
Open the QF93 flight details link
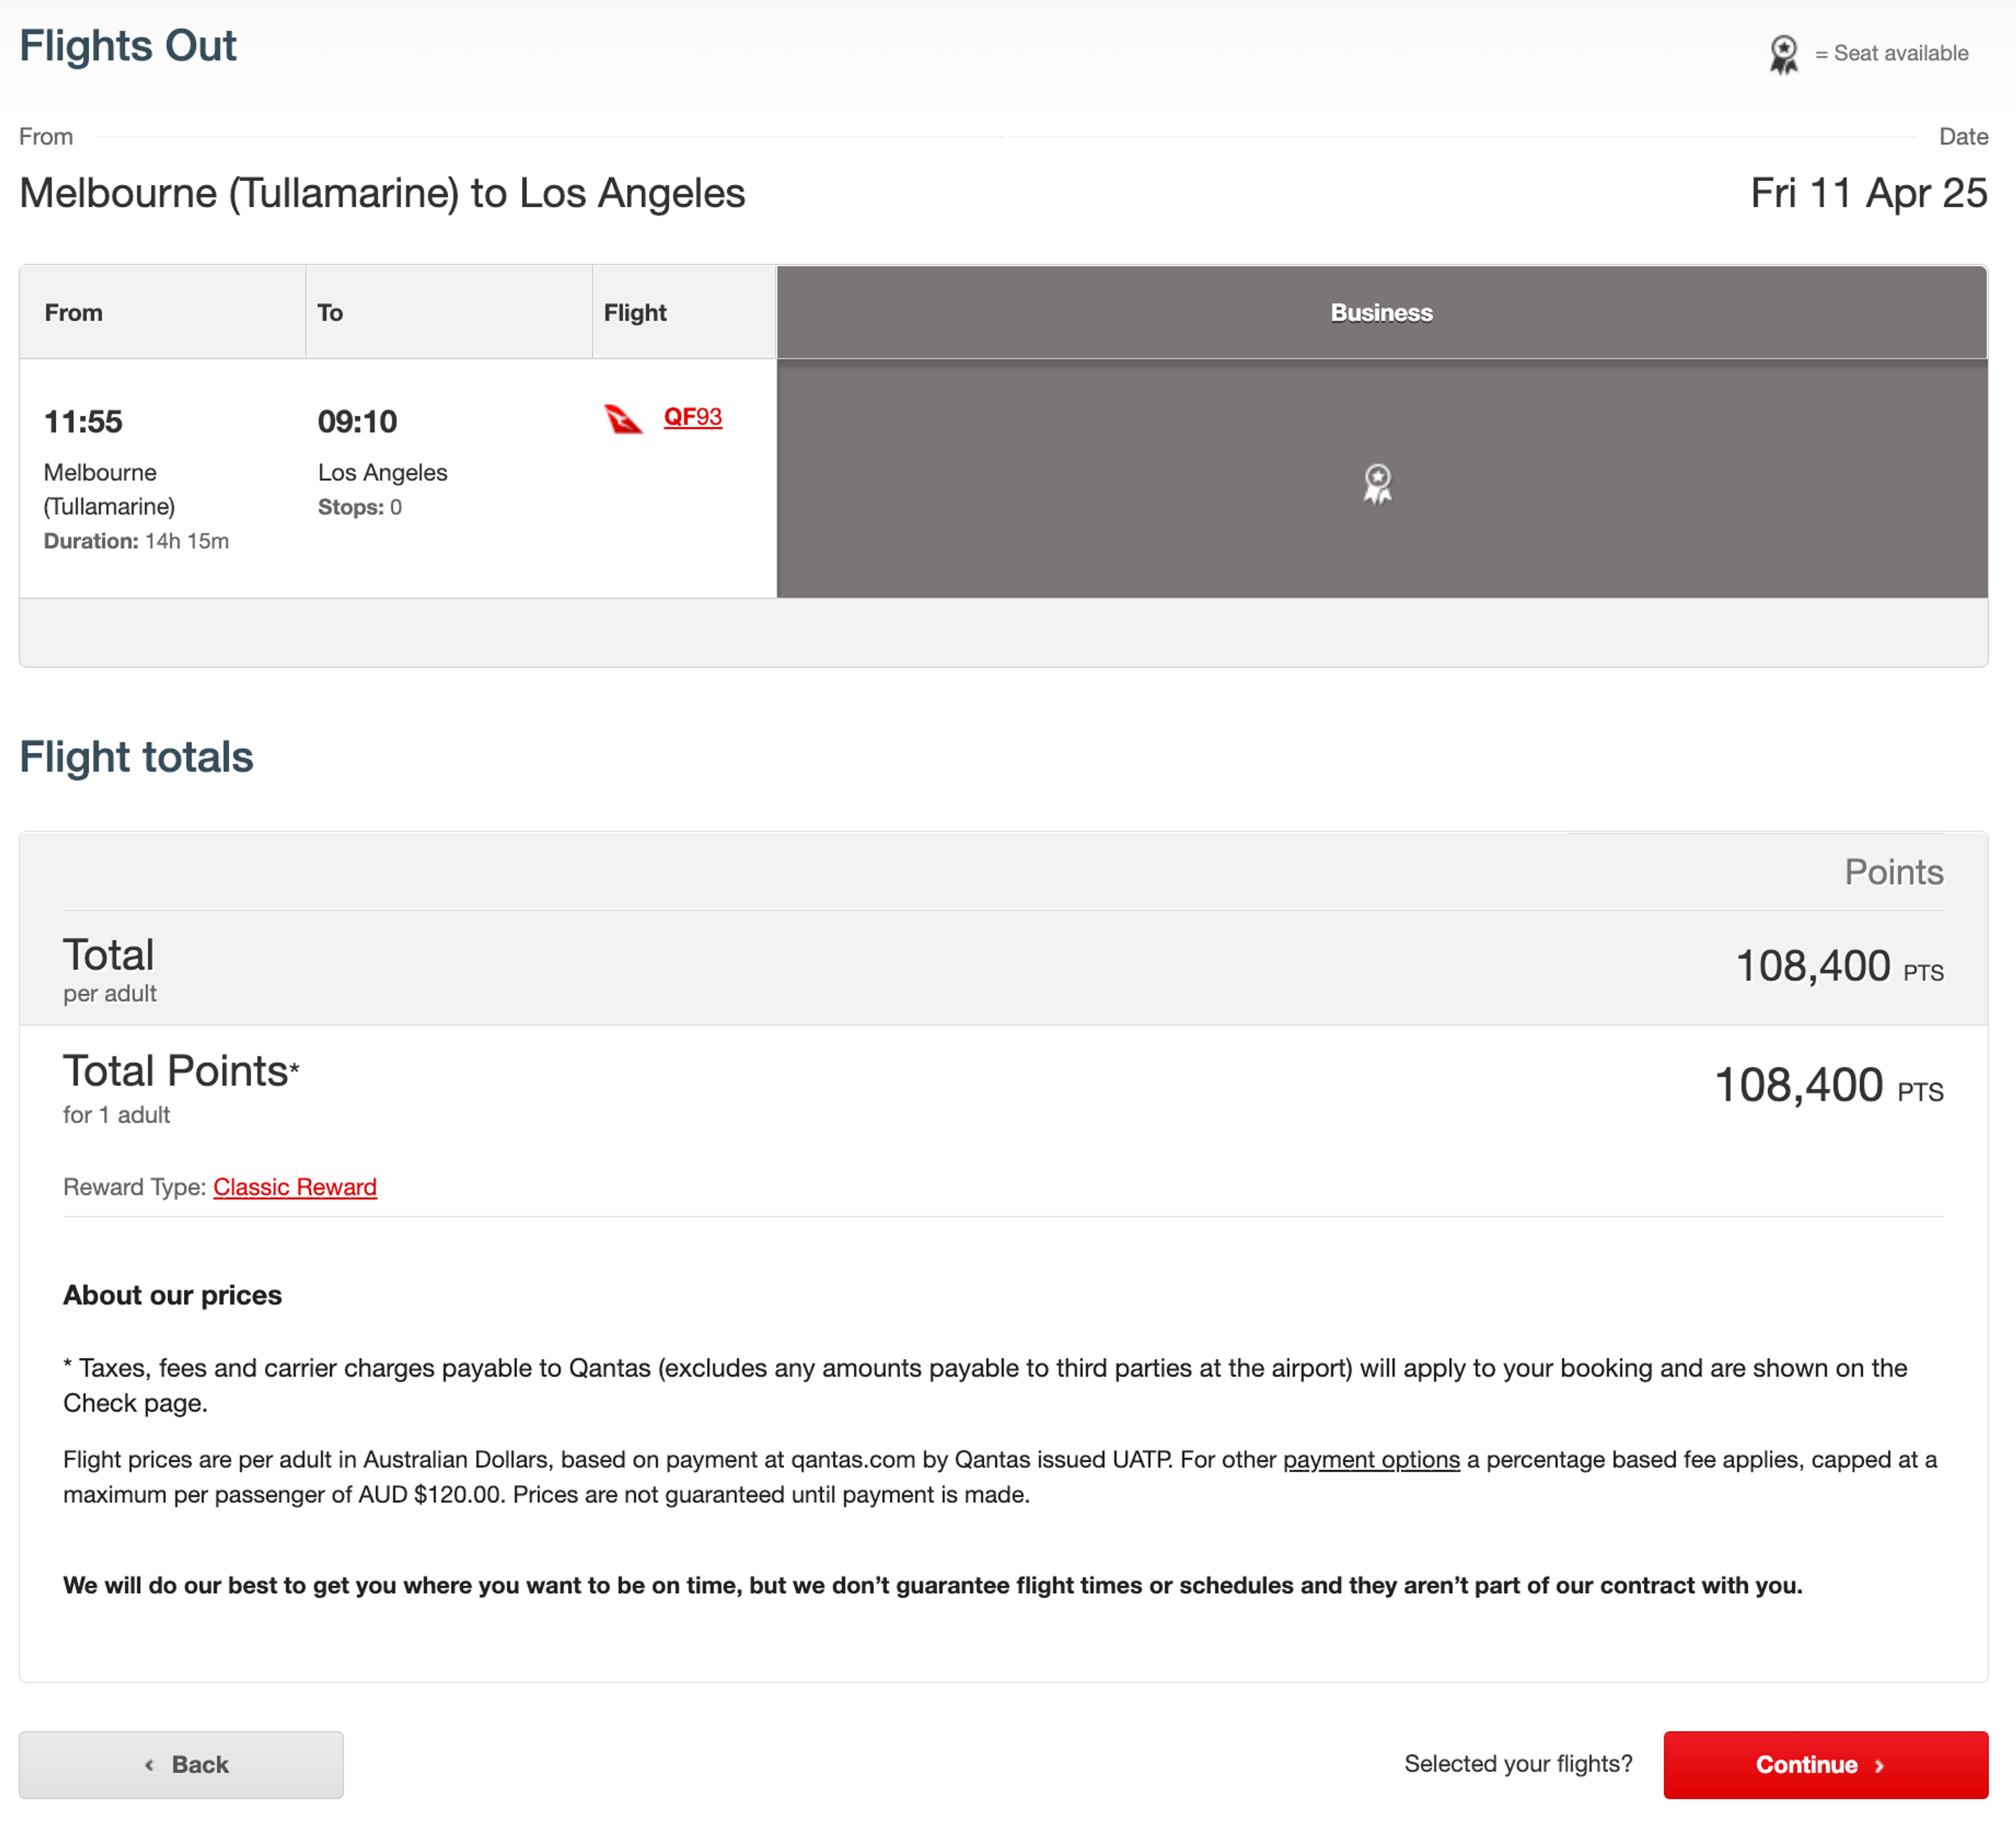pos(692,417)
